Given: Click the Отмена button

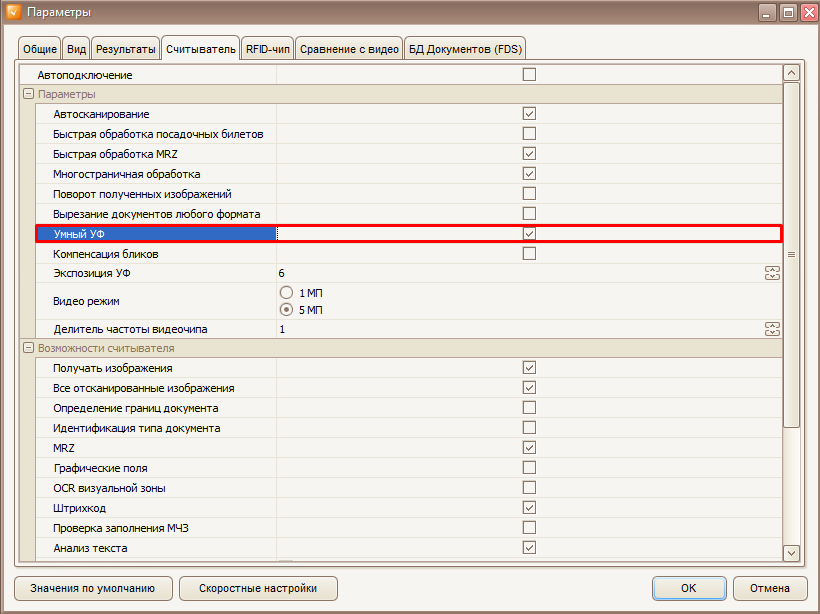Looking at the screenshot, I should pyautogui.click(x=770, y=588).
